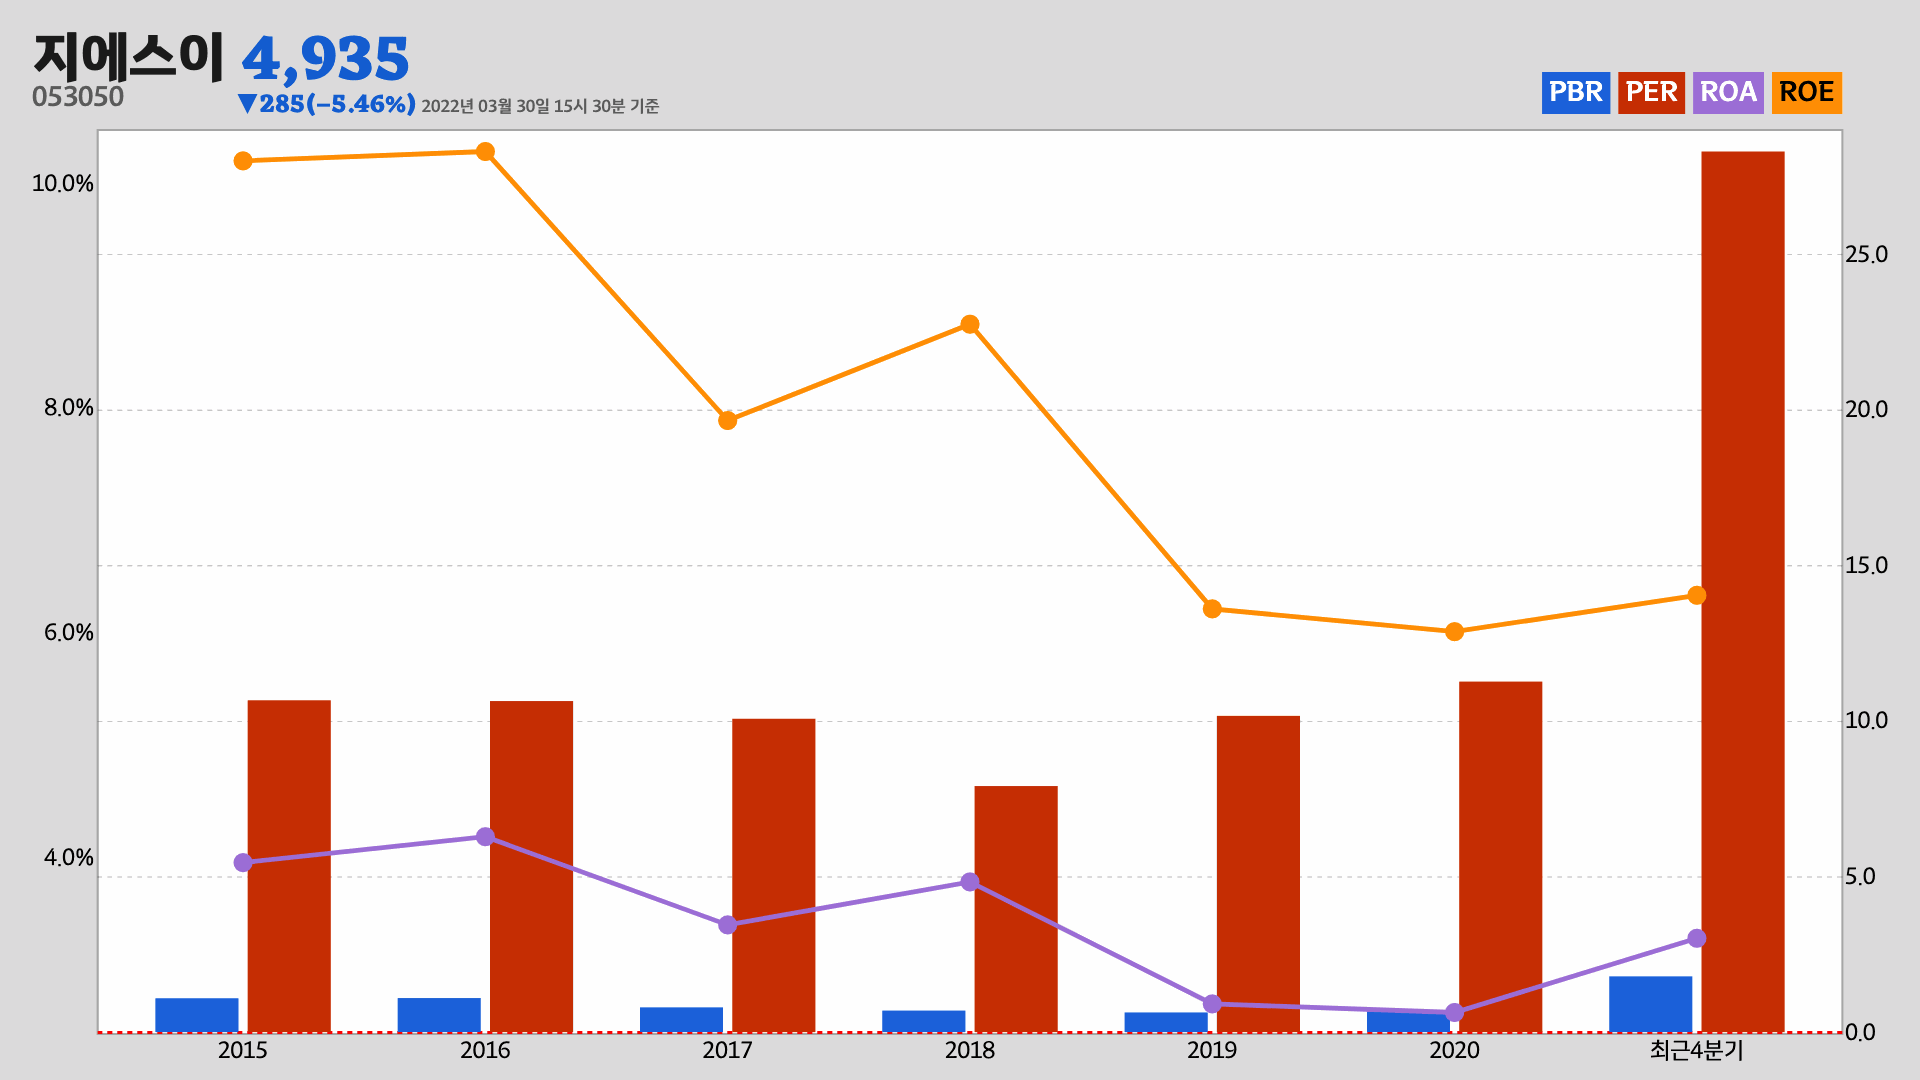Click the red PER bar for 2019
The height and width of the screenshot is (1080, 1920).
click(x=1258, y=874)
